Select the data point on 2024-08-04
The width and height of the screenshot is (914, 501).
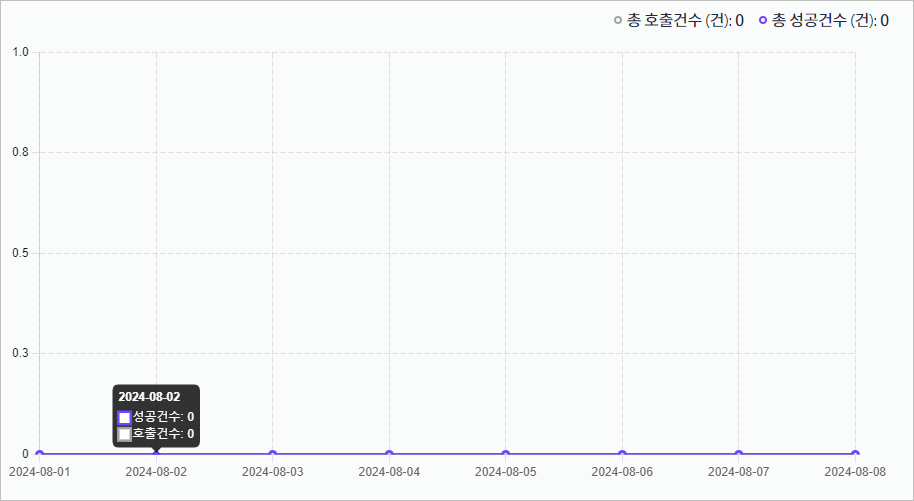(389, 454)
